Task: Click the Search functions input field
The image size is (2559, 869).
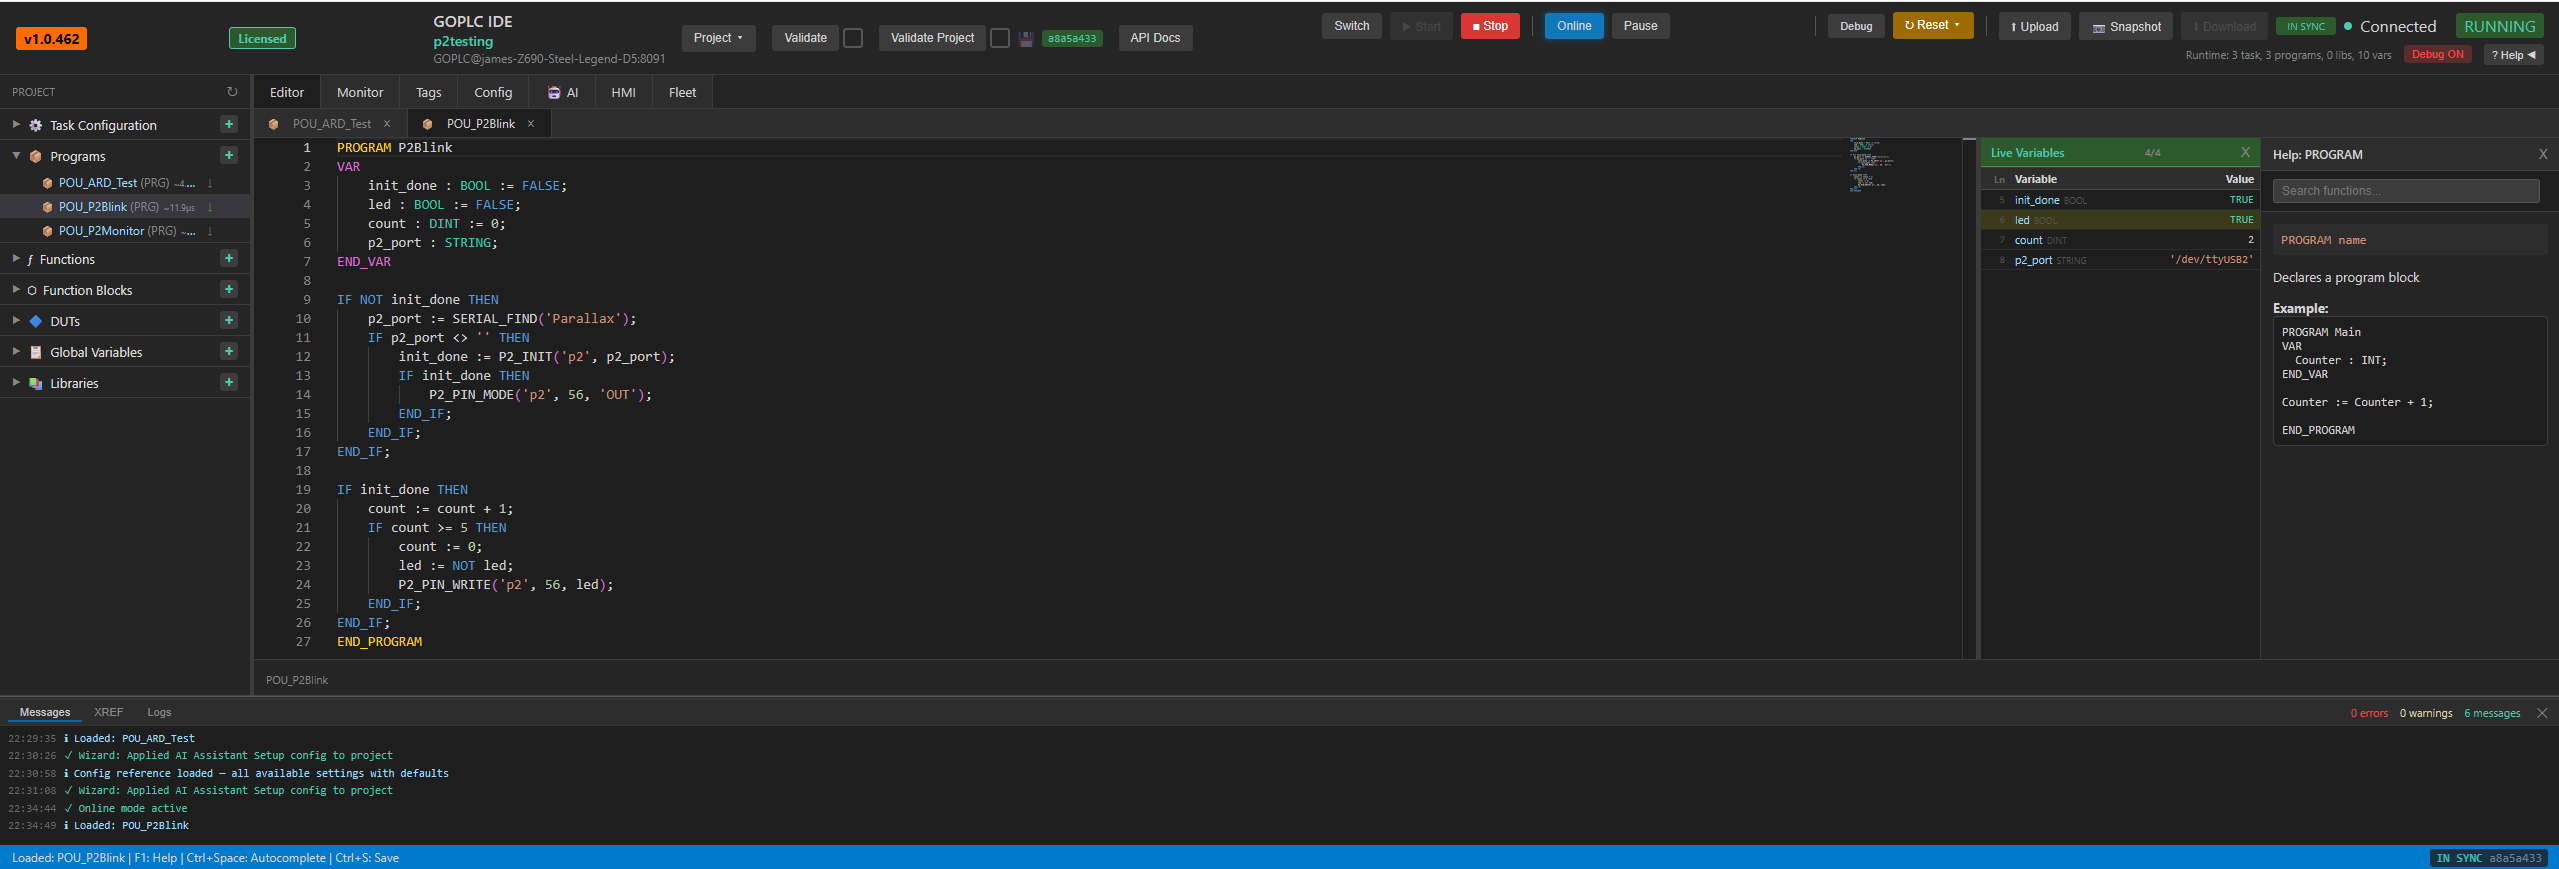Action: (x=2406, y=191)
